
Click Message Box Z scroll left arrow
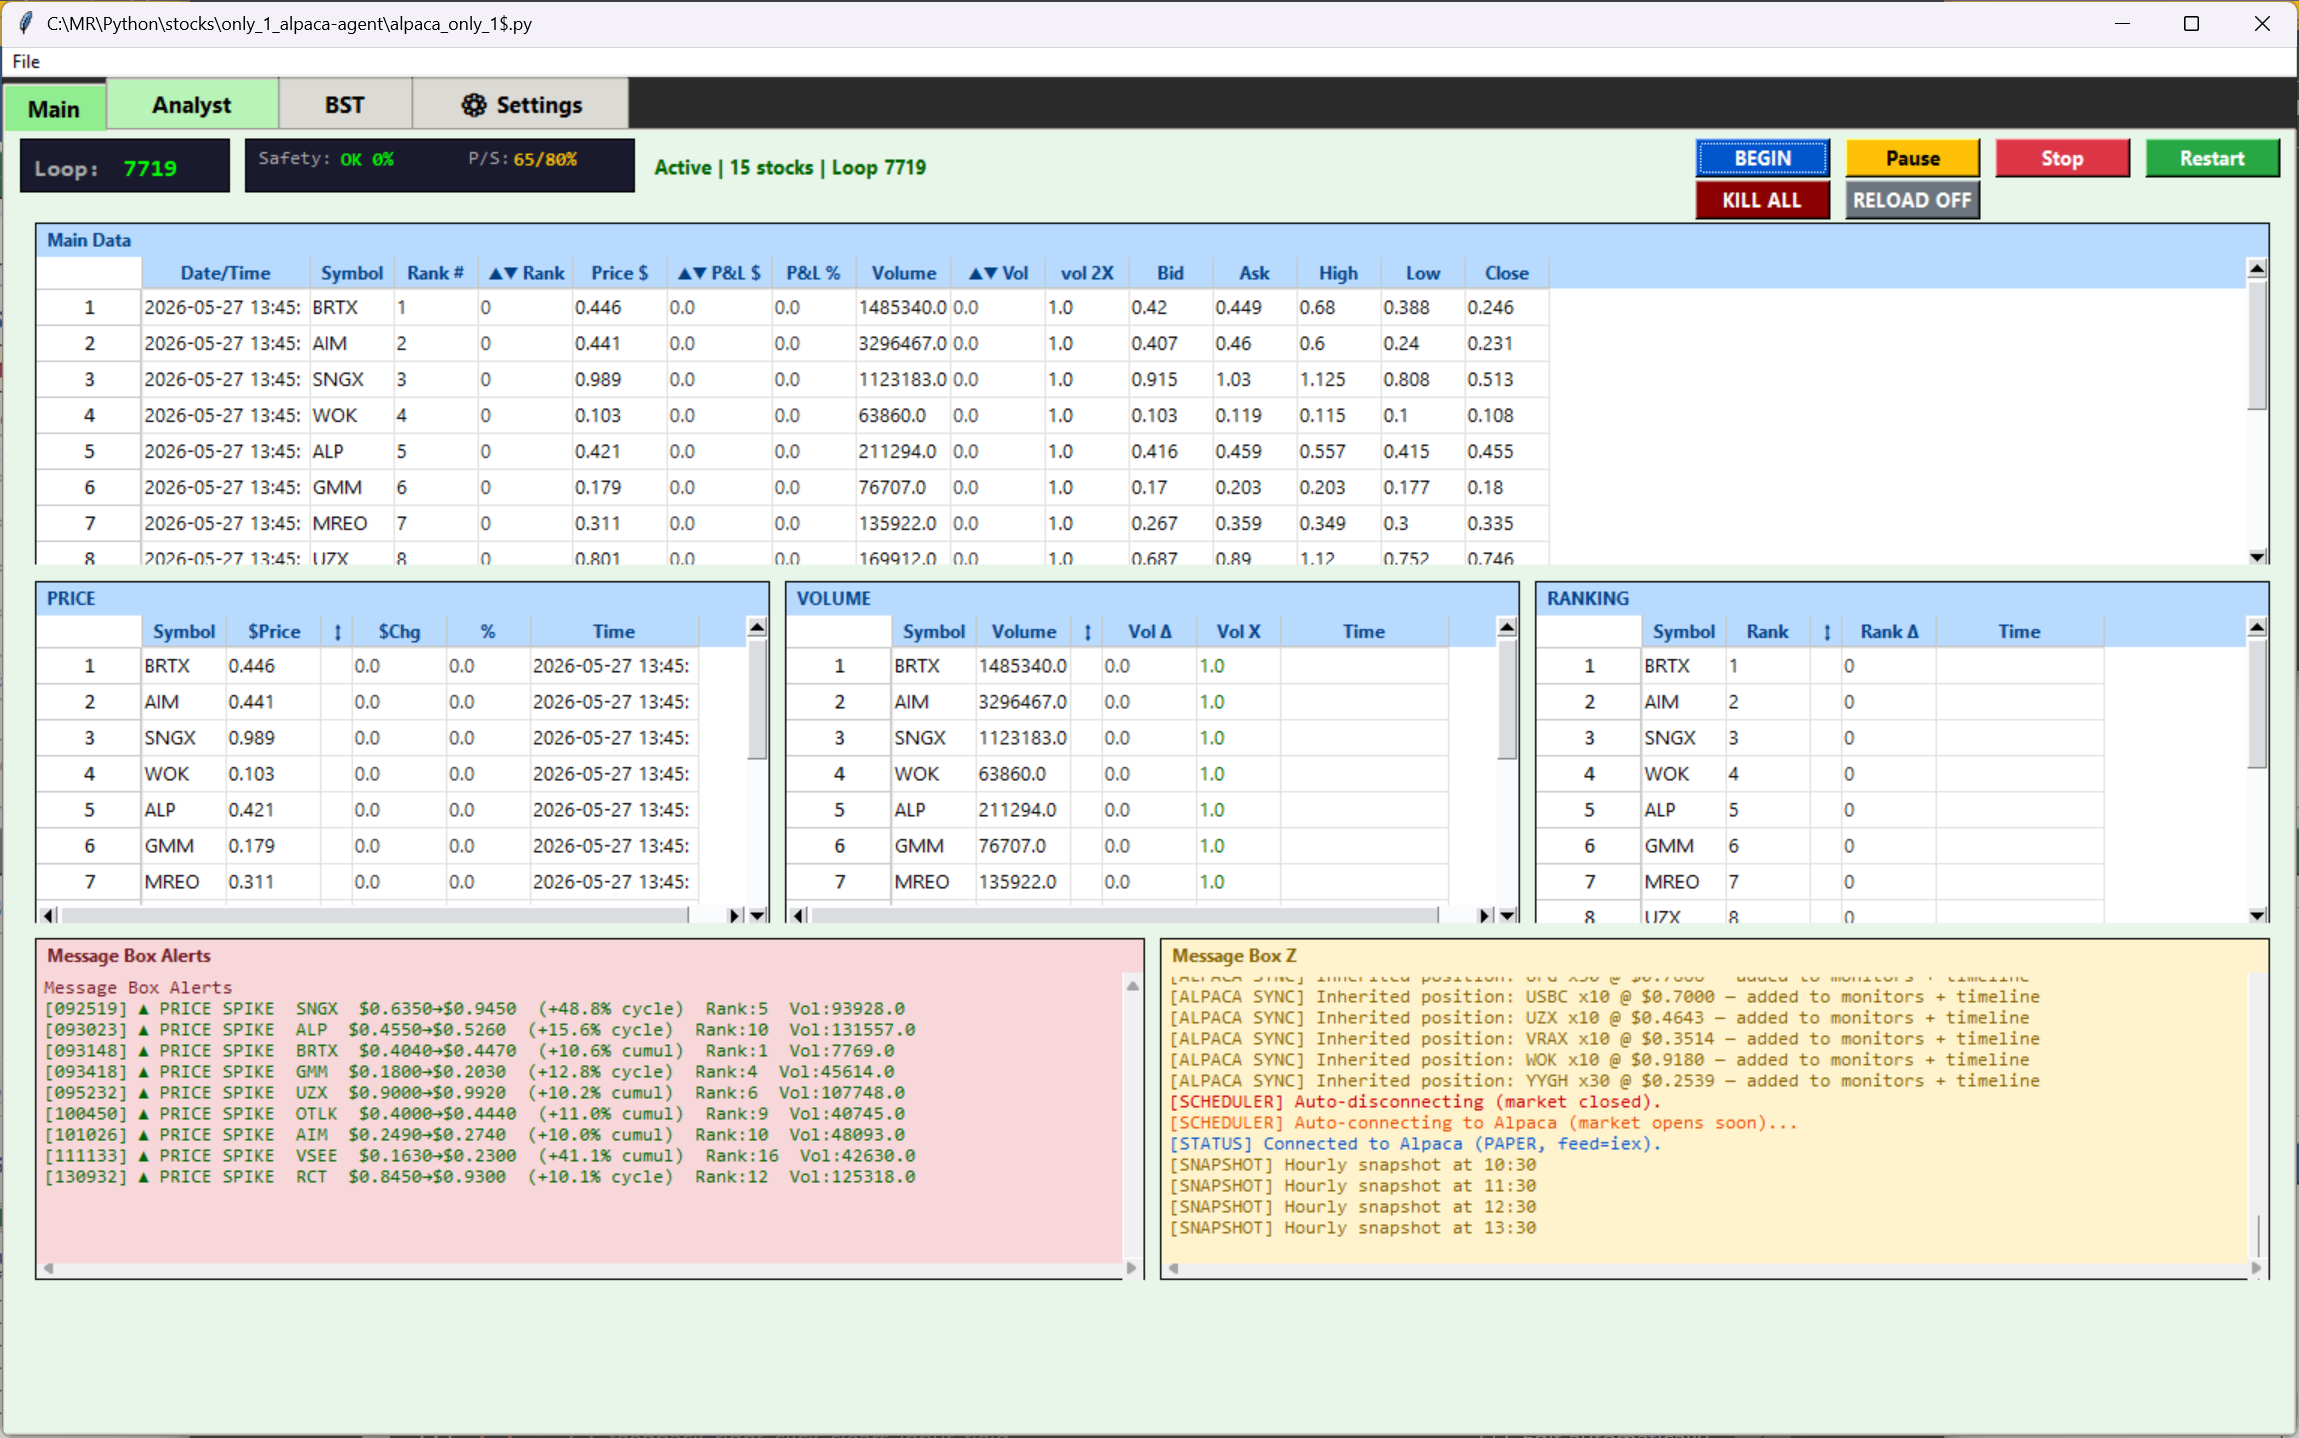tap(1174, 1268)
